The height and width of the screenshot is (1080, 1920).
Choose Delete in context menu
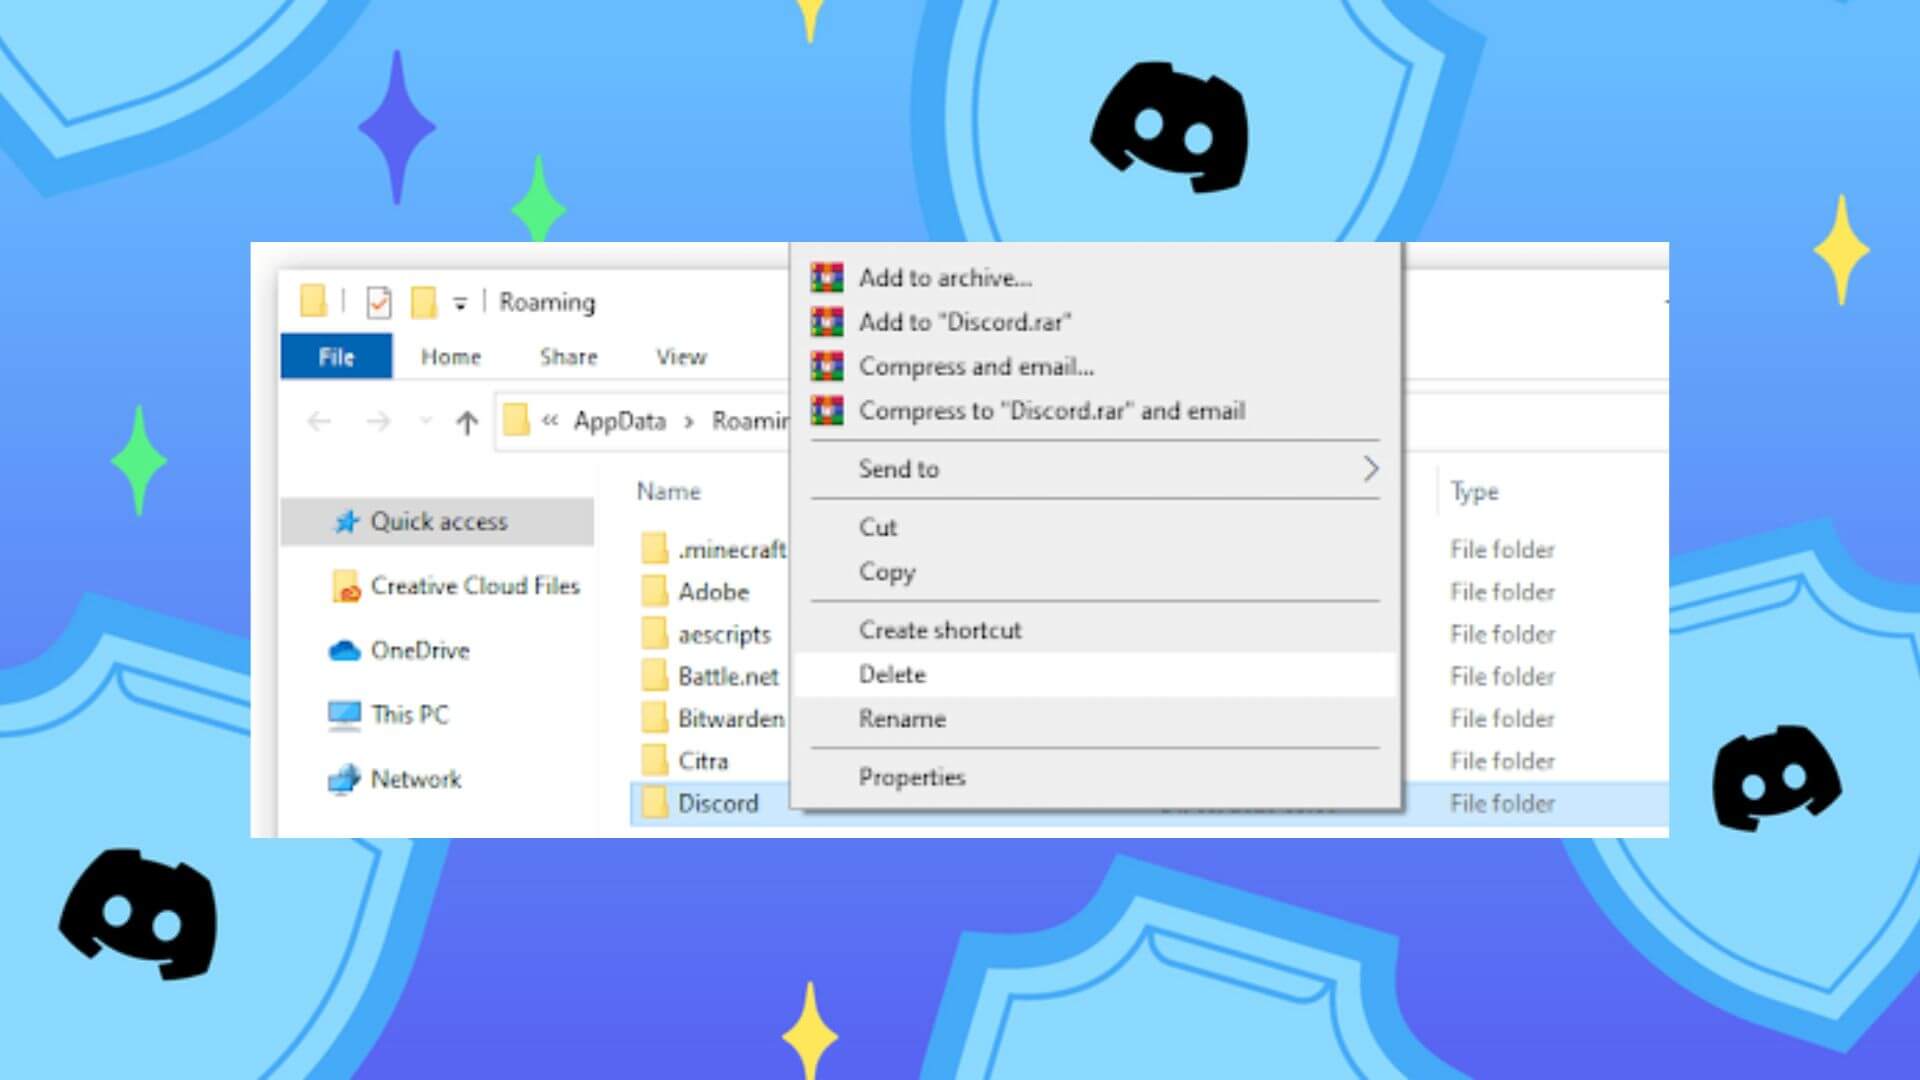click(1094, 675)
